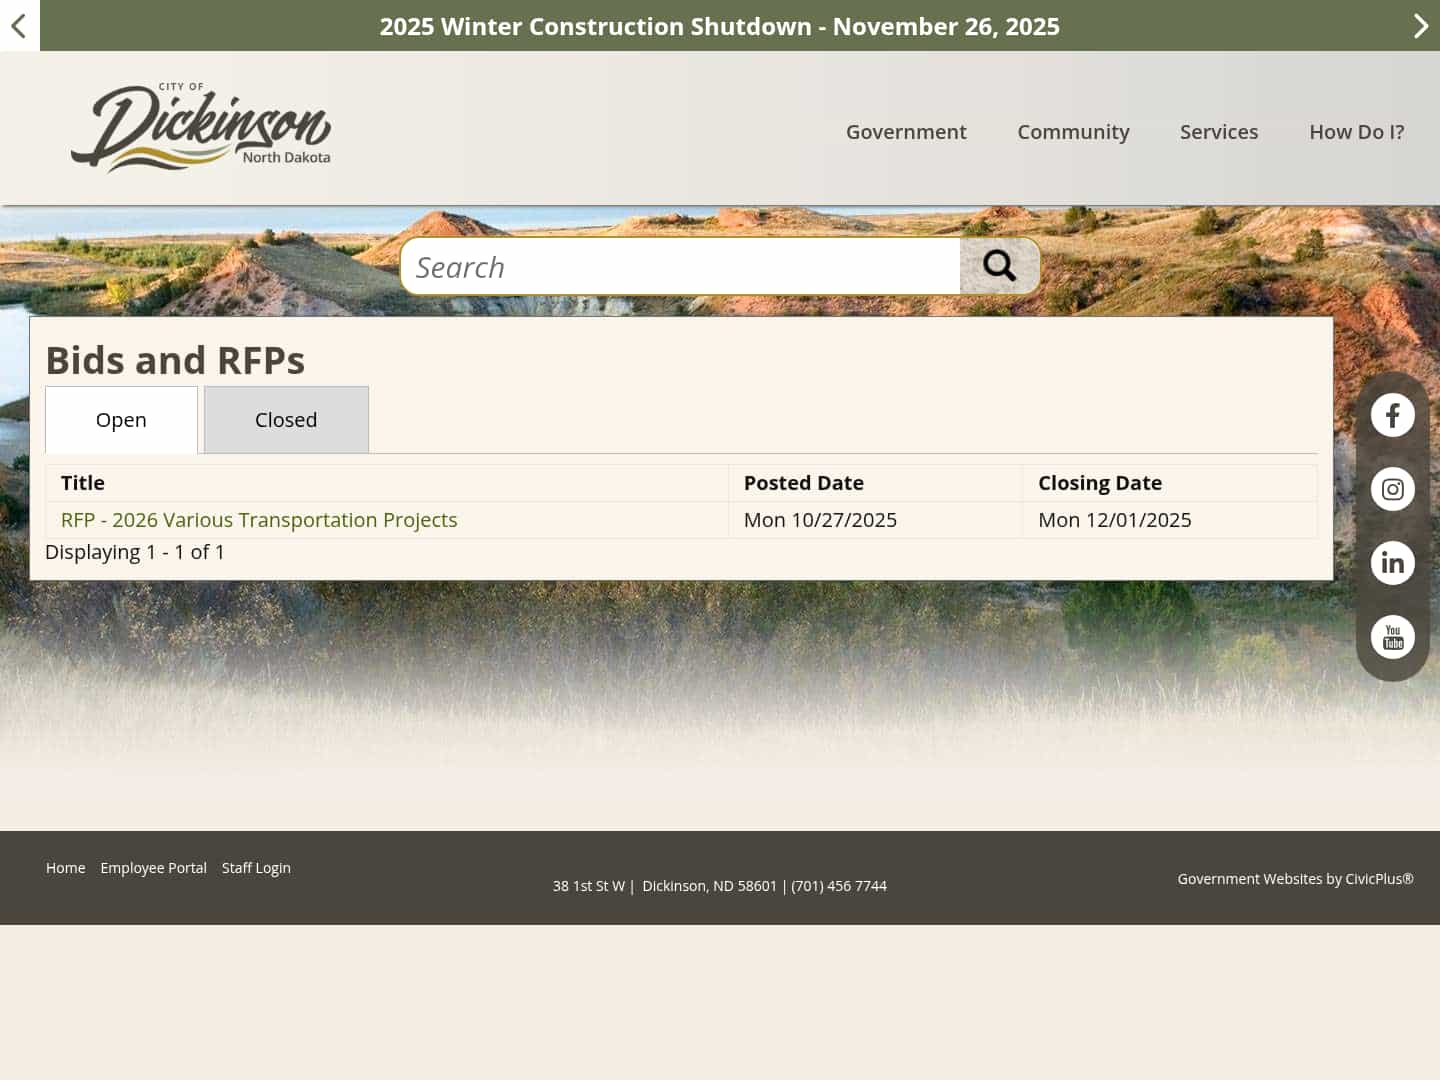
Task: Expand the How Do I? menu
Action: 1356,131
